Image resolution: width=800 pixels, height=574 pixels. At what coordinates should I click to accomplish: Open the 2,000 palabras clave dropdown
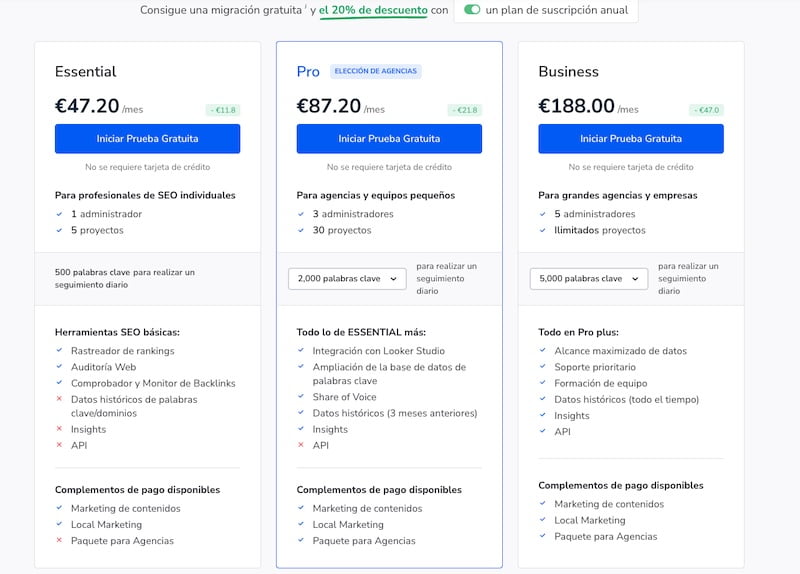click(346, 279)
